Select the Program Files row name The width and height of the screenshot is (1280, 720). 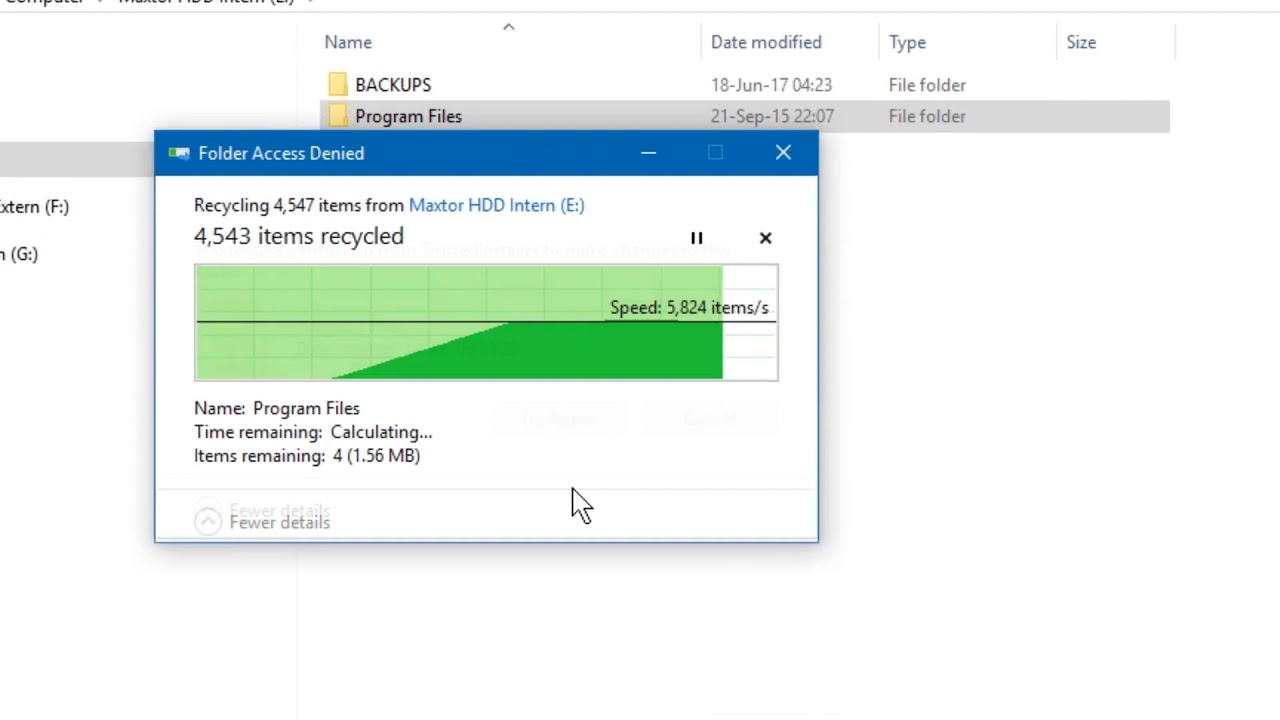[408, 116]
